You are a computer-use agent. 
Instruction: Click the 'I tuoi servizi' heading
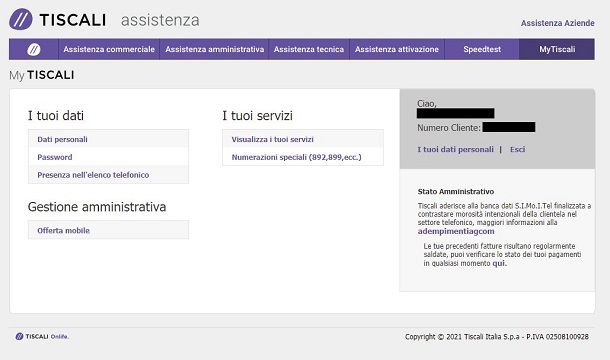coord(258,116)
